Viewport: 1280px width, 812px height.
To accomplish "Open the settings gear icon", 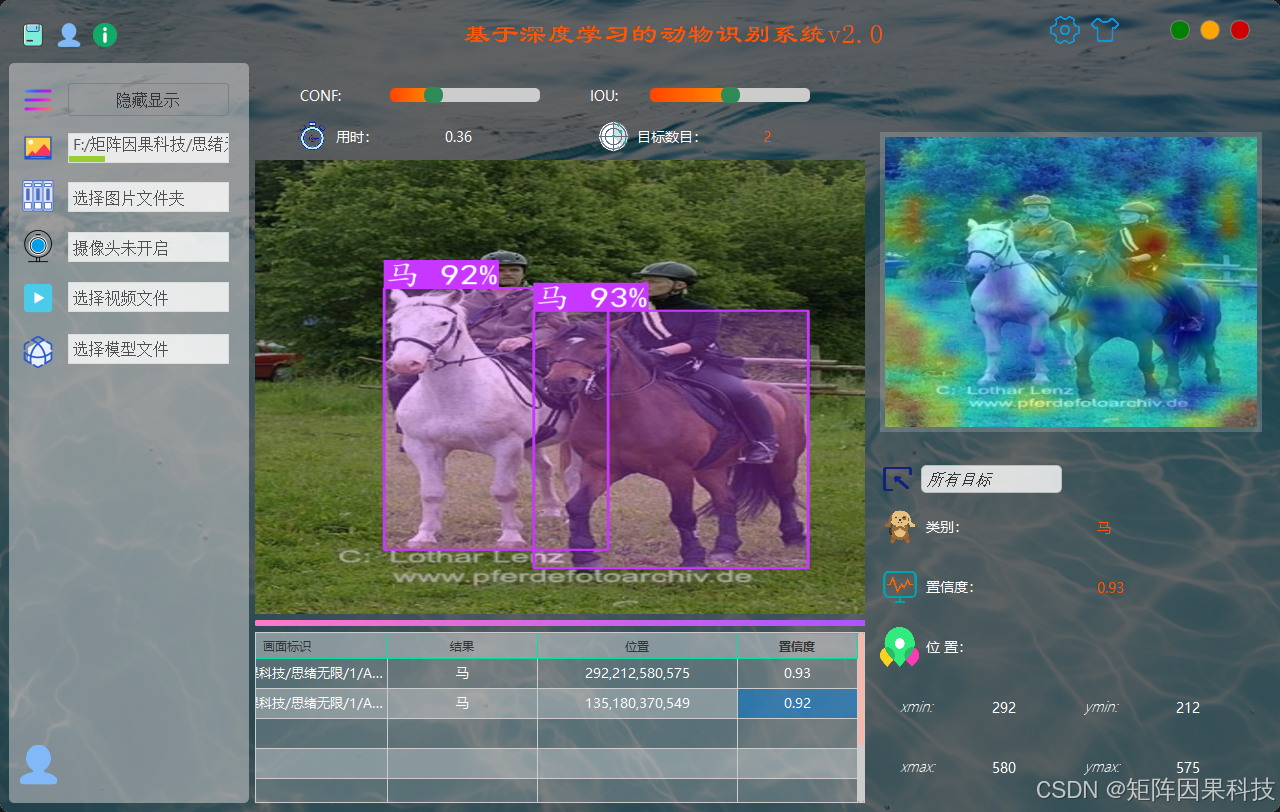I will (x=1065, y=30).
